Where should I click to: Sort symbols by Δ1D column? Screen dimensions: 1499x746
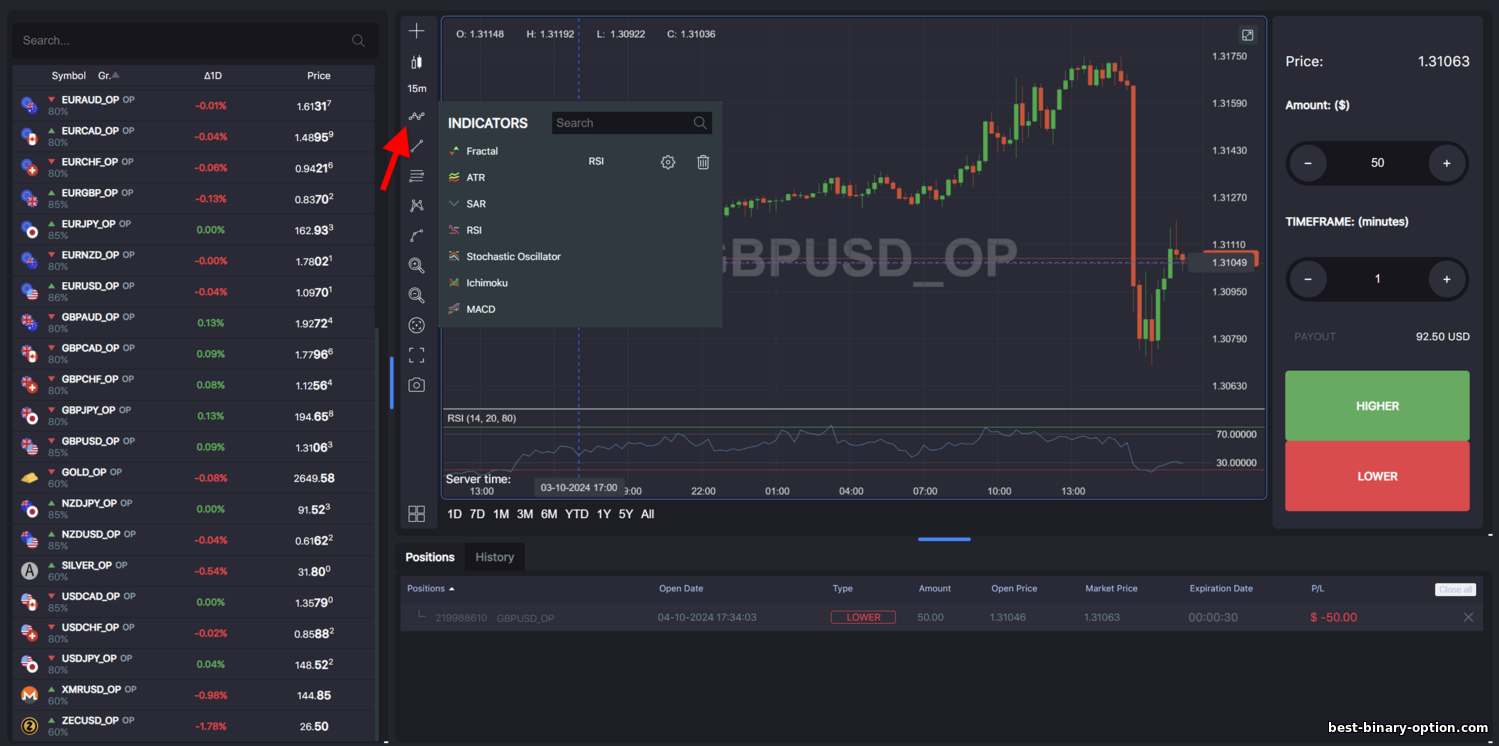[x=212, y=75]
